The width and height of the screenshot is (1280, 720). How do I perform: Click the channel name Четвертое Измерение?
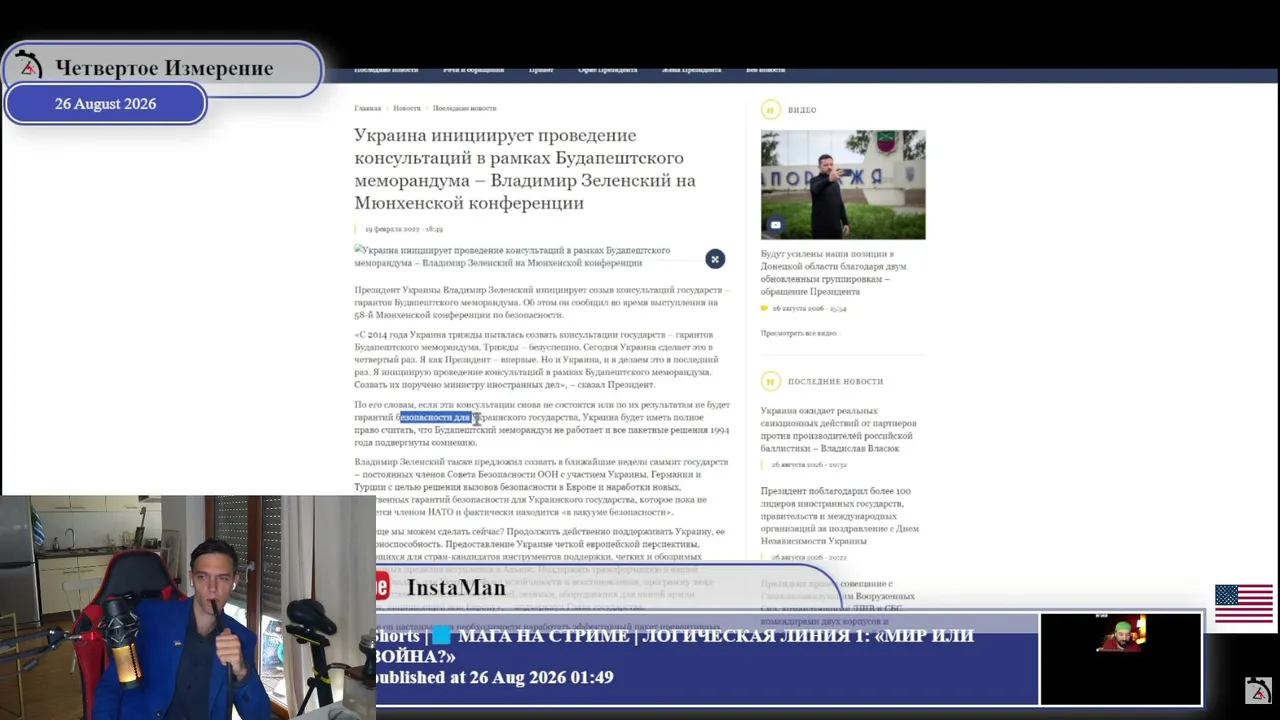[164, 68]
